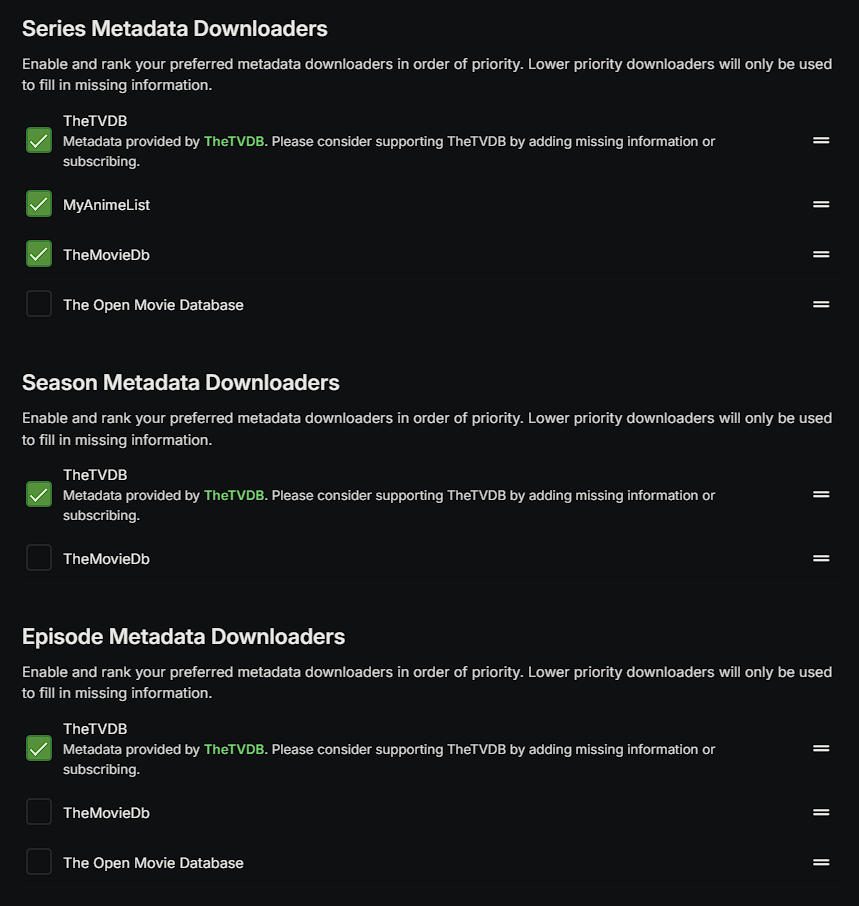This screenshot has height=906, width=859.
Task: Enable TheMovieDb for episode metadata
Action: point(39,812)
